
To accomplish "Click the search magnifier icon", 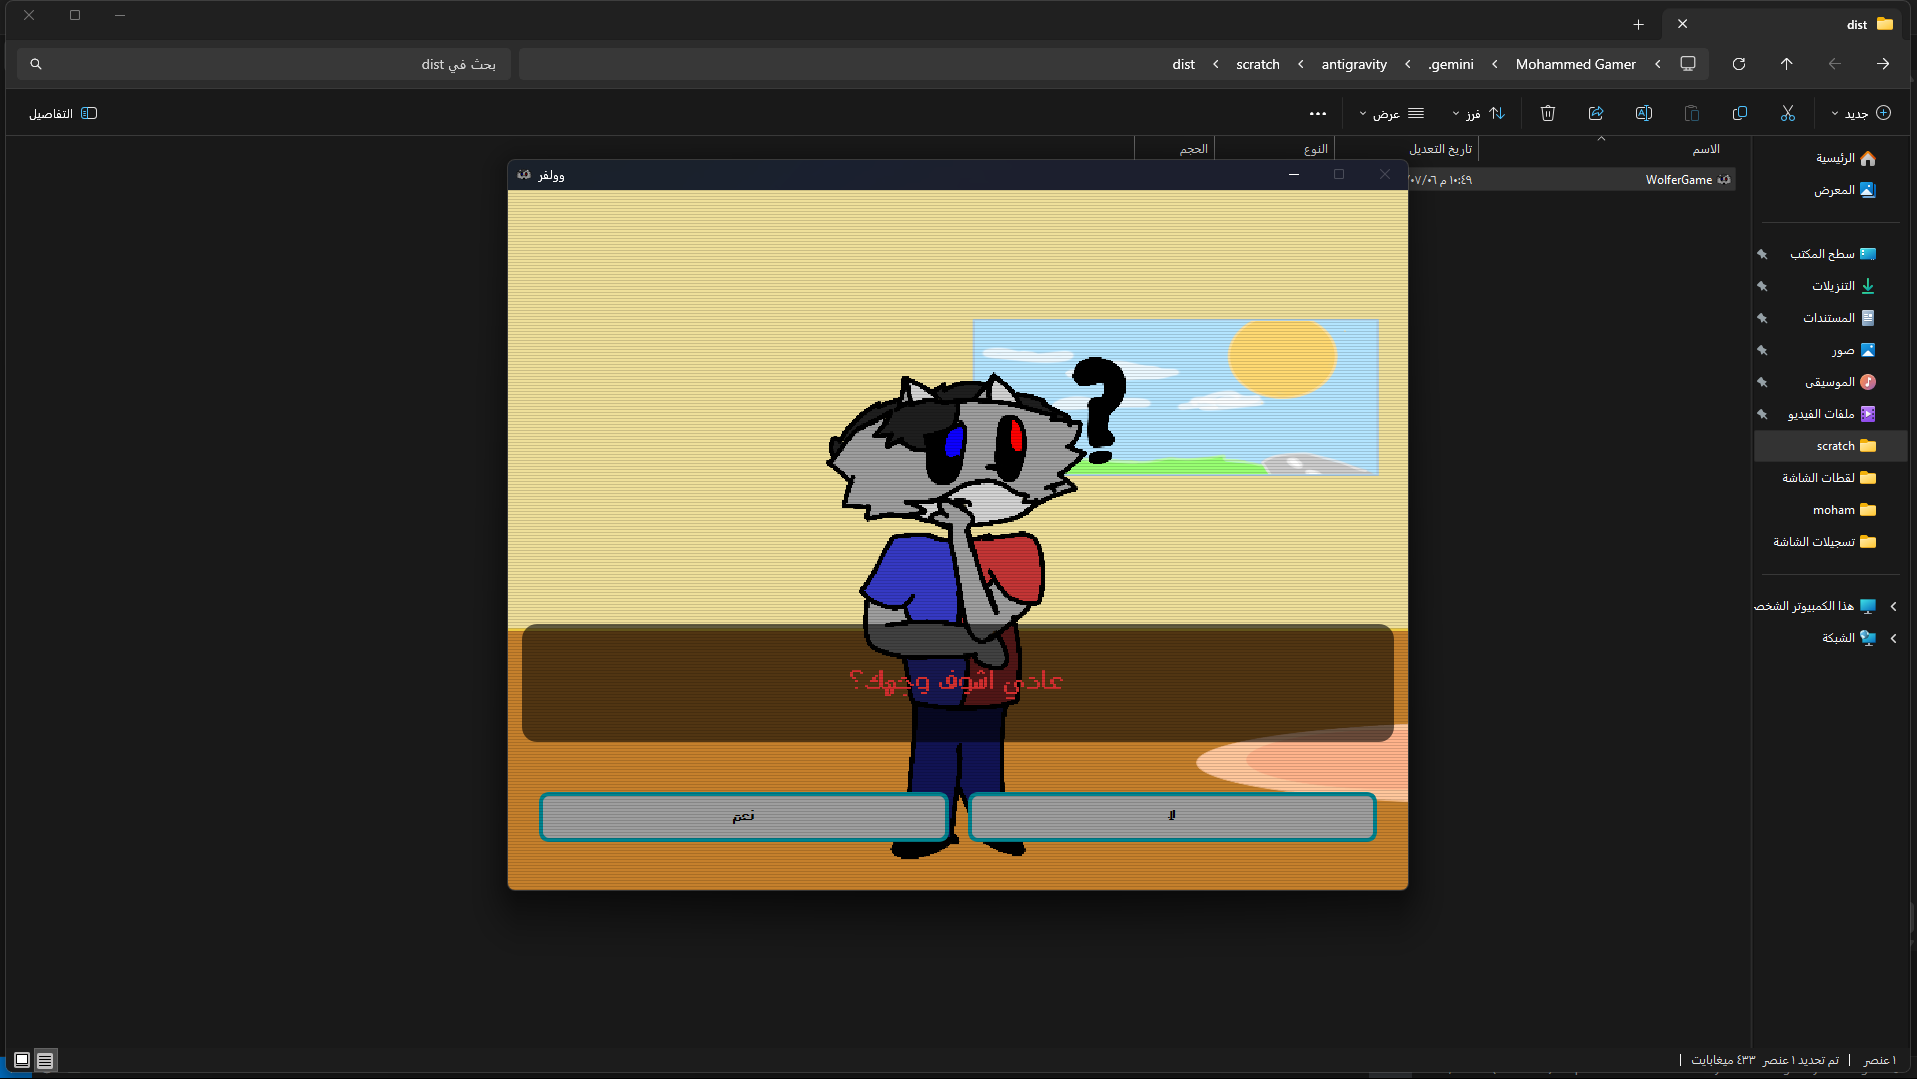I will pyautogui.click(x=36, y=64).
